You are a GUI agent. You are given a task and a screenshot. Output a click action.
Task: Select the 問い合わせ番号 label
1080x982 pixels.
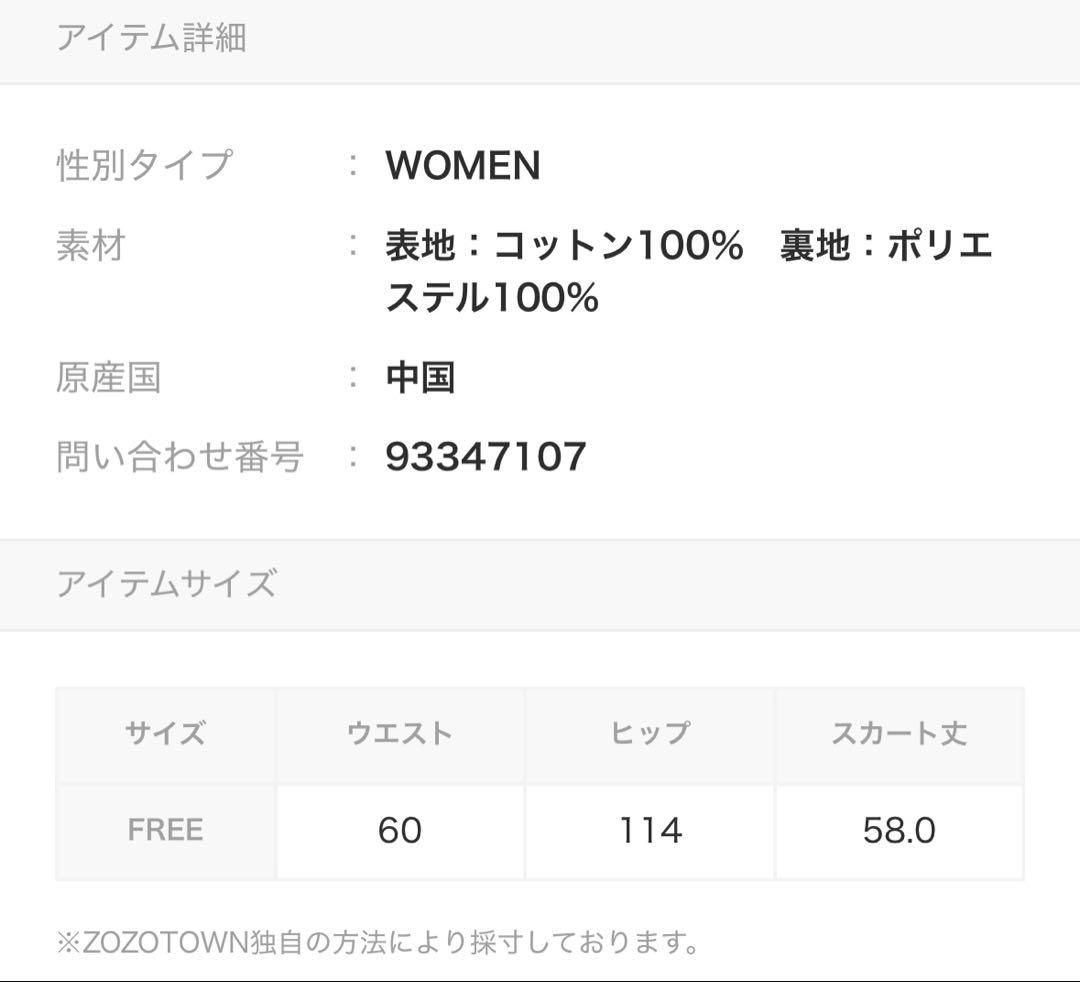[x=180, y=457]
